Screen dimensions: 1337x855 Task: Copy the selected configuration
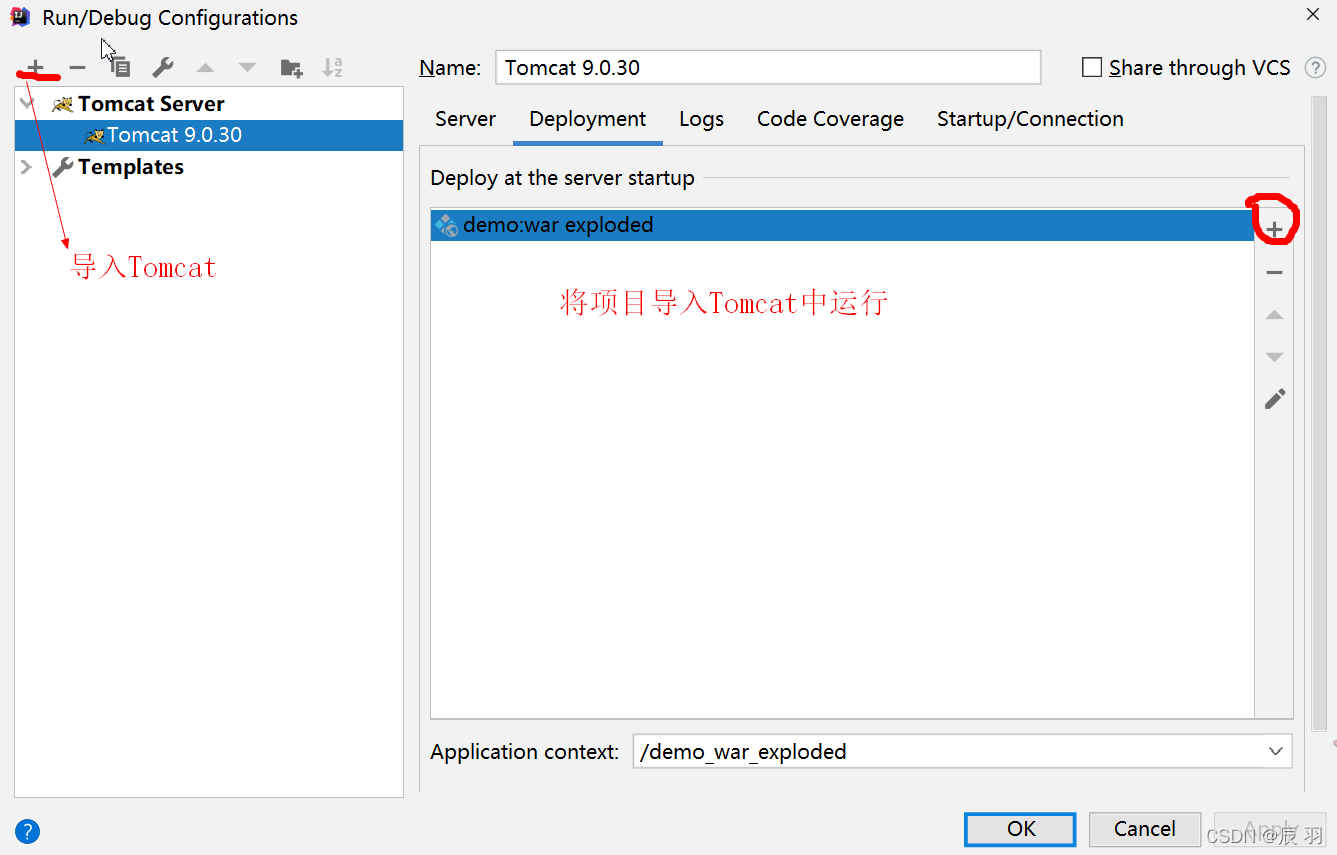pyautogui.click(x=120, y=67)
